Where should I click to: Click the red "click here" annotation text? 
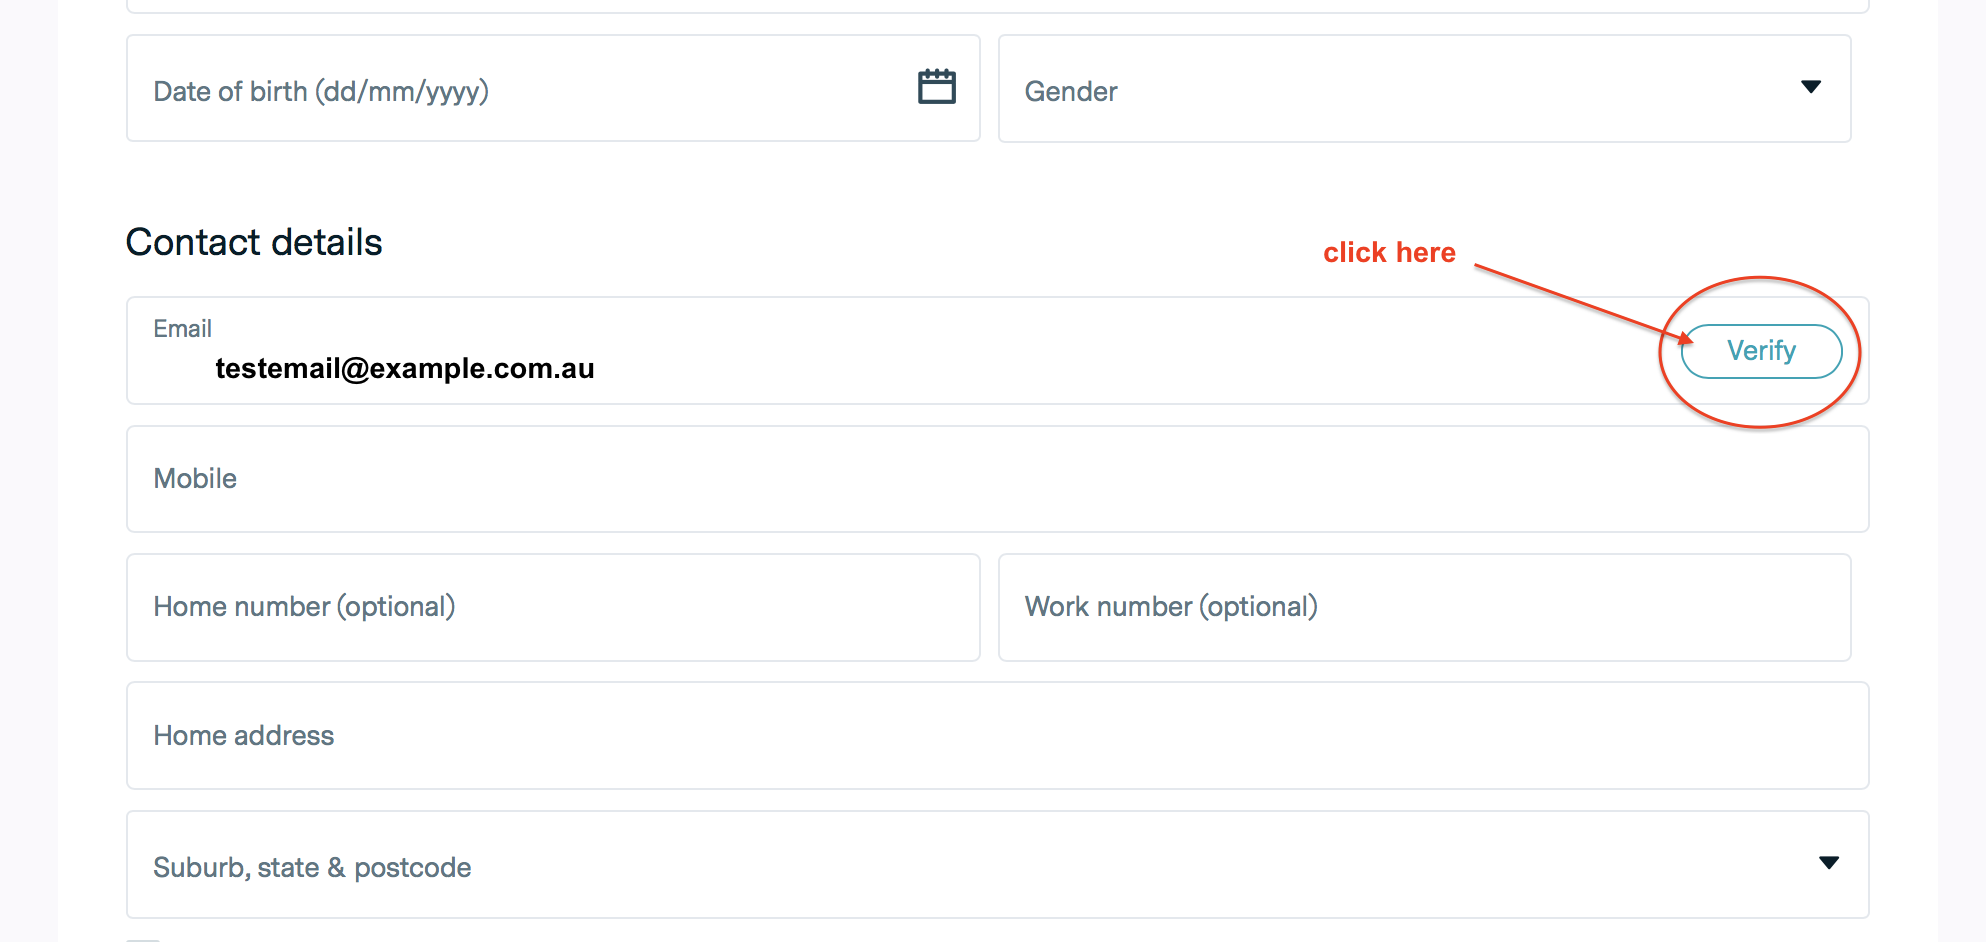pos(1389,252)
